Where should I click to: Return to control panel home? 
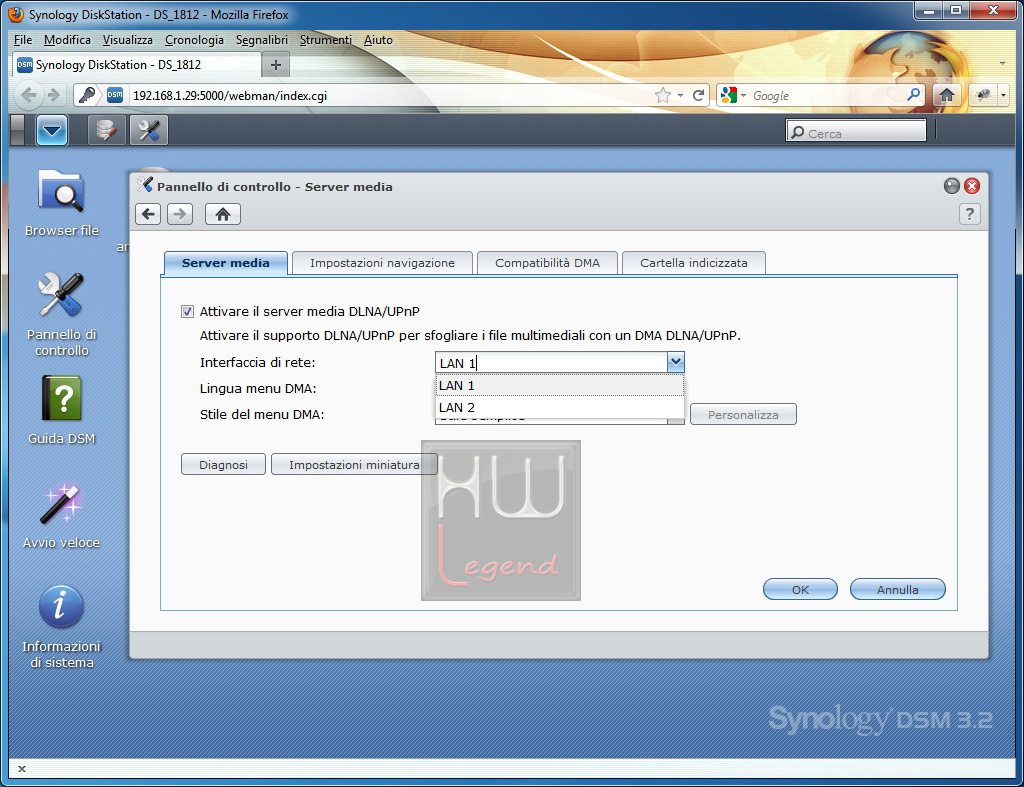coord(223,214)
